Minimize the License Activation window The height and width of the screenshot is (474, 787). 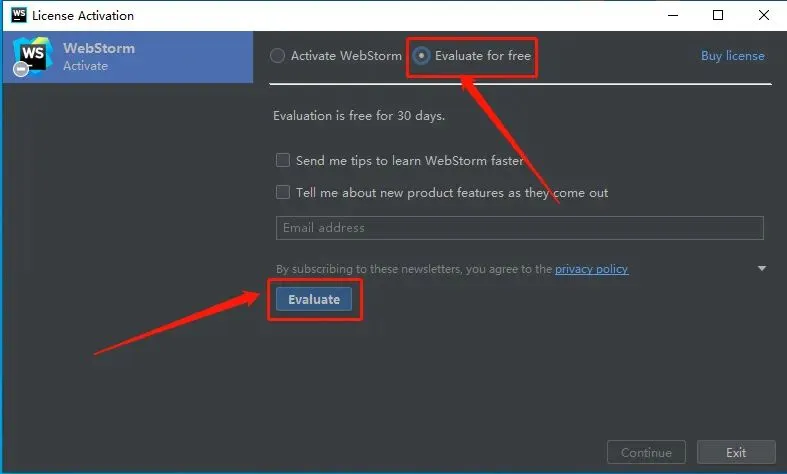tap(673, 16)
